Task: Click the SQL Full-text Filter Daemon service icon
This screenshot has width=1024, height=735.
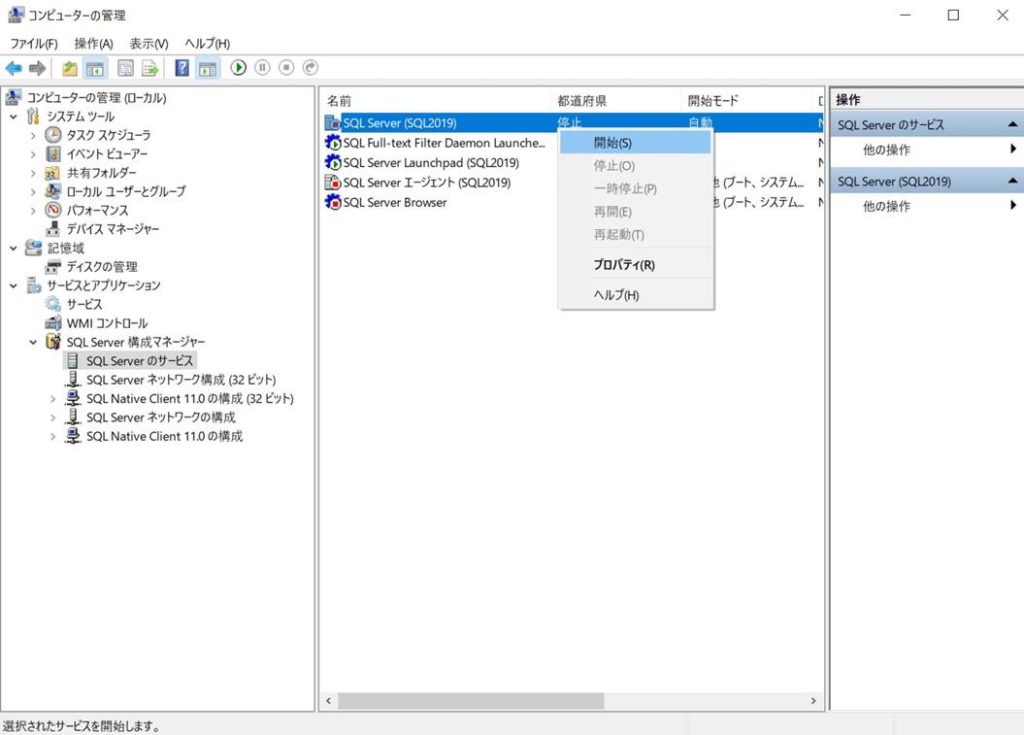Action: coord(333,142)
